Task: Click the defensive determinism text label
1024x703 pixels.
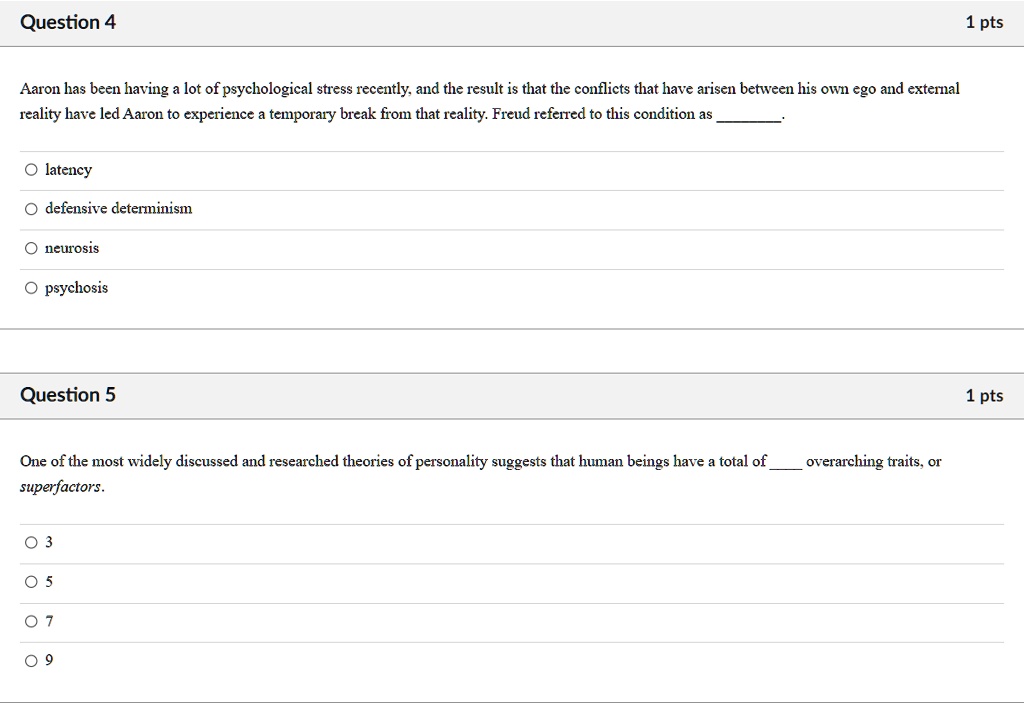Action: point(118,209)
